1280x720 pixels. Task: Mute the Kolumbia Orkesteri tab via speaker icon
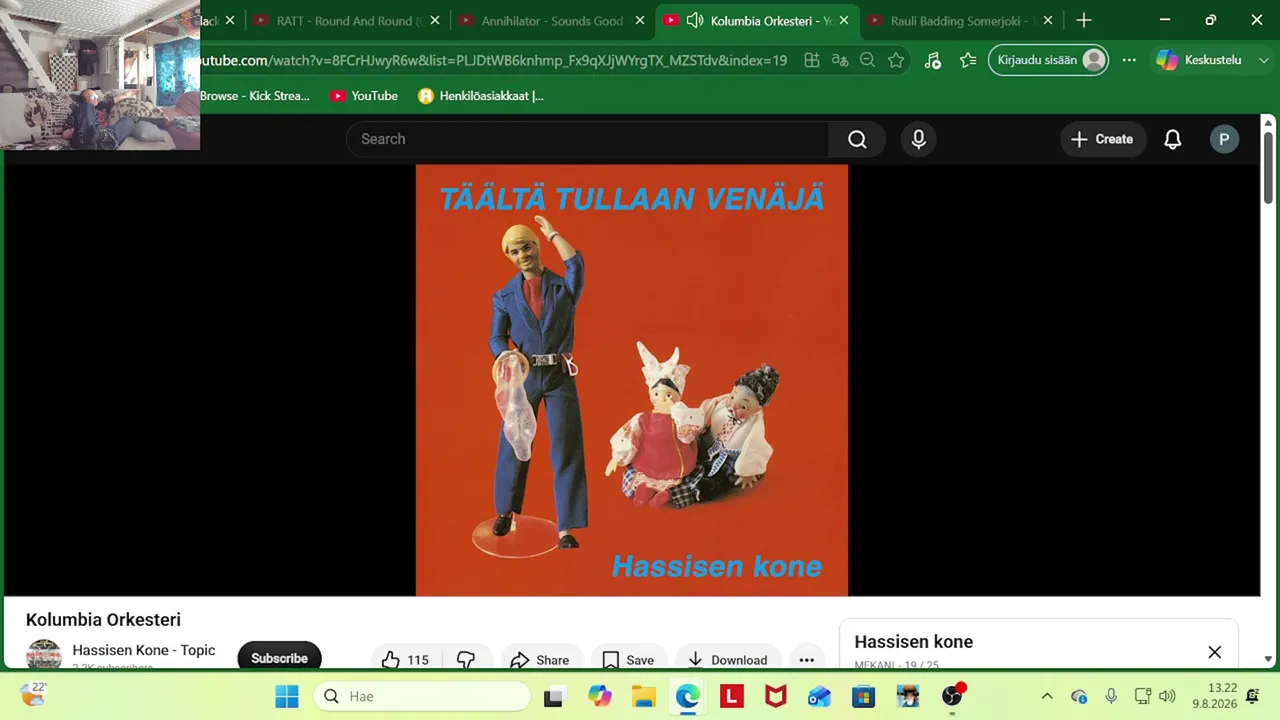(x=695, y=20)
